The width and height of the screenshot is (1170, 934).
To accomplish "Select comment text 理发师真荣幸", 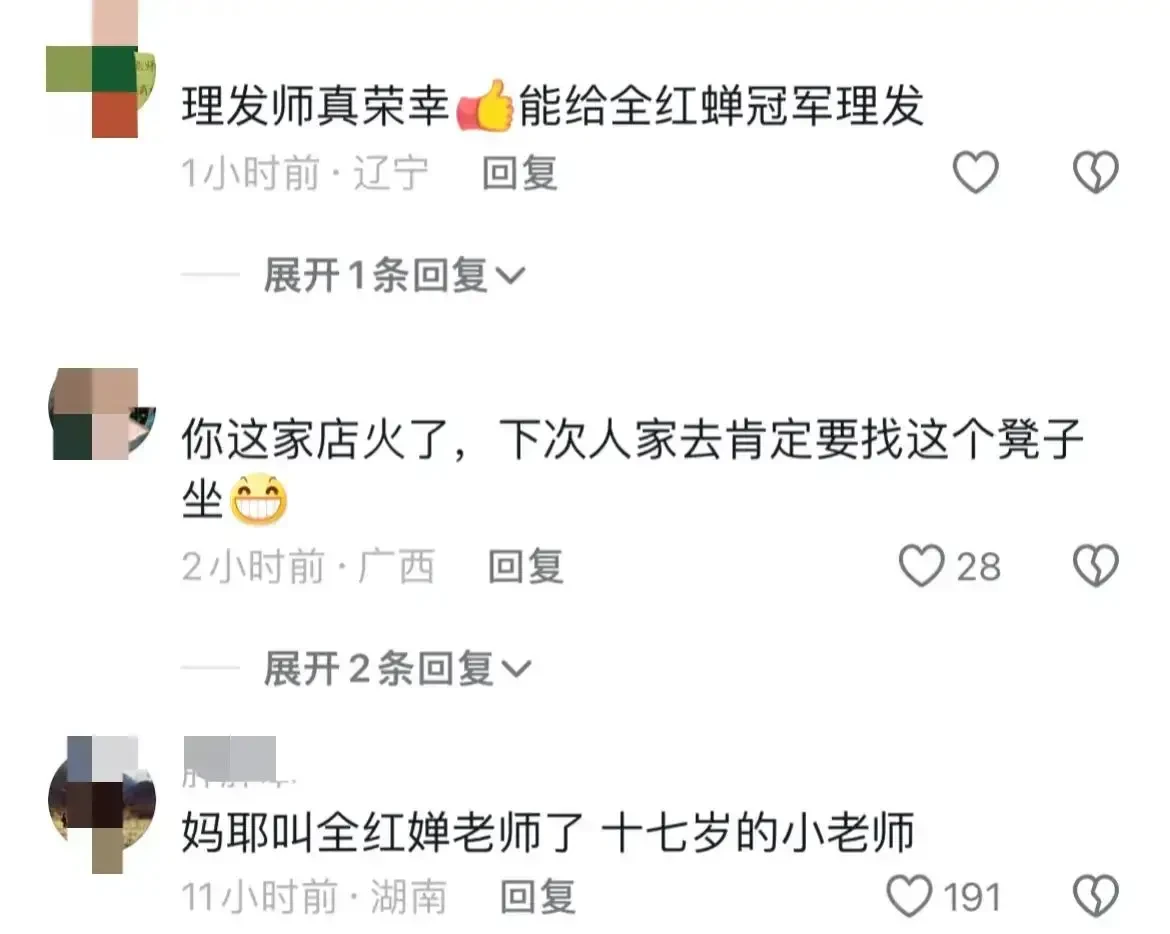I will [316, 105].
